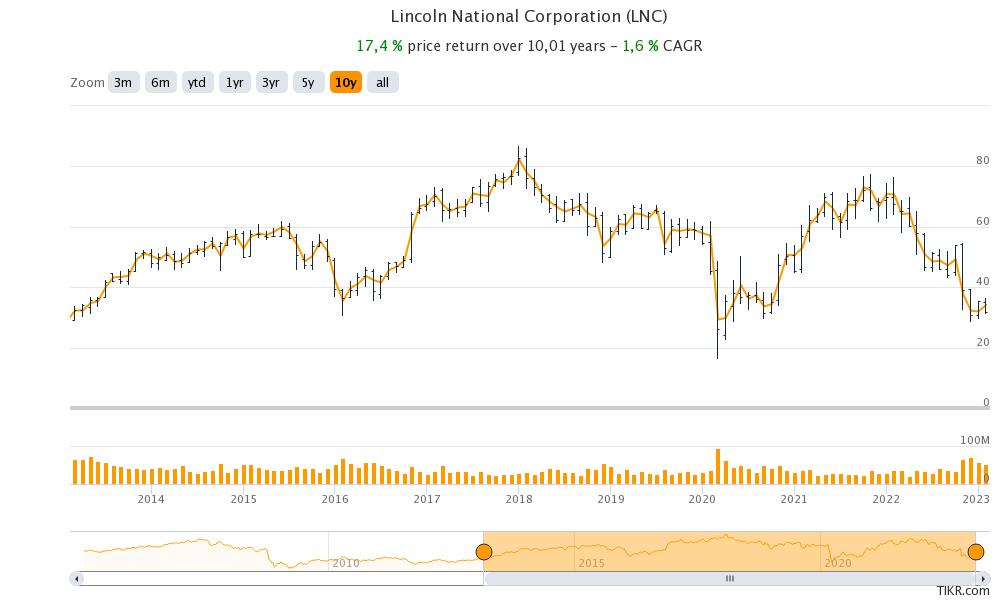Click the 2020 x-axis label

[x=702, y=499]
